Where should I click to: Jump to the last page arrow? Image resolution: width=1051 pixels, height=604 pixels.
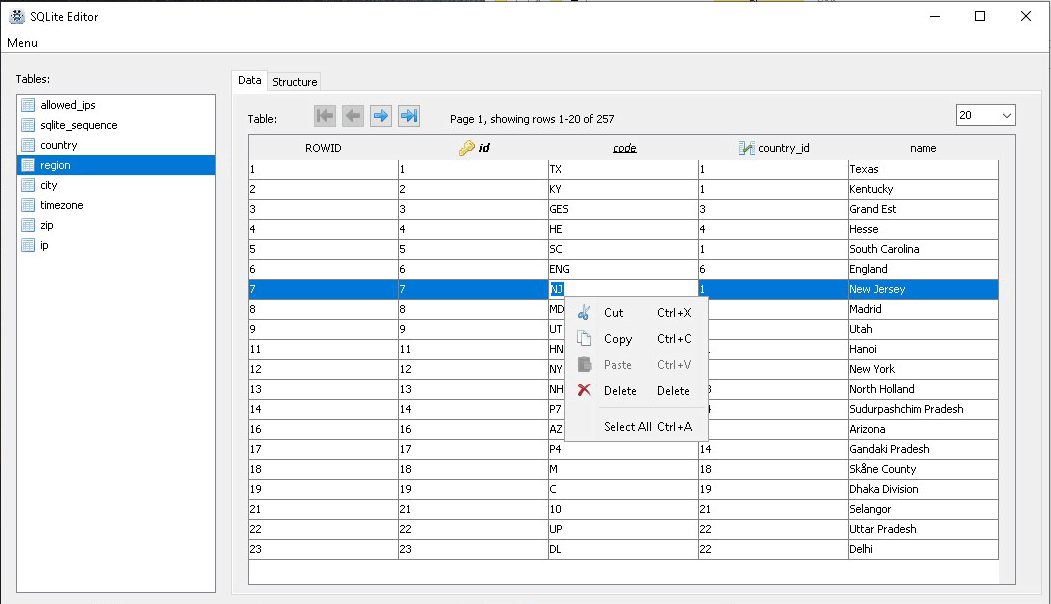(x=408, y=116)
